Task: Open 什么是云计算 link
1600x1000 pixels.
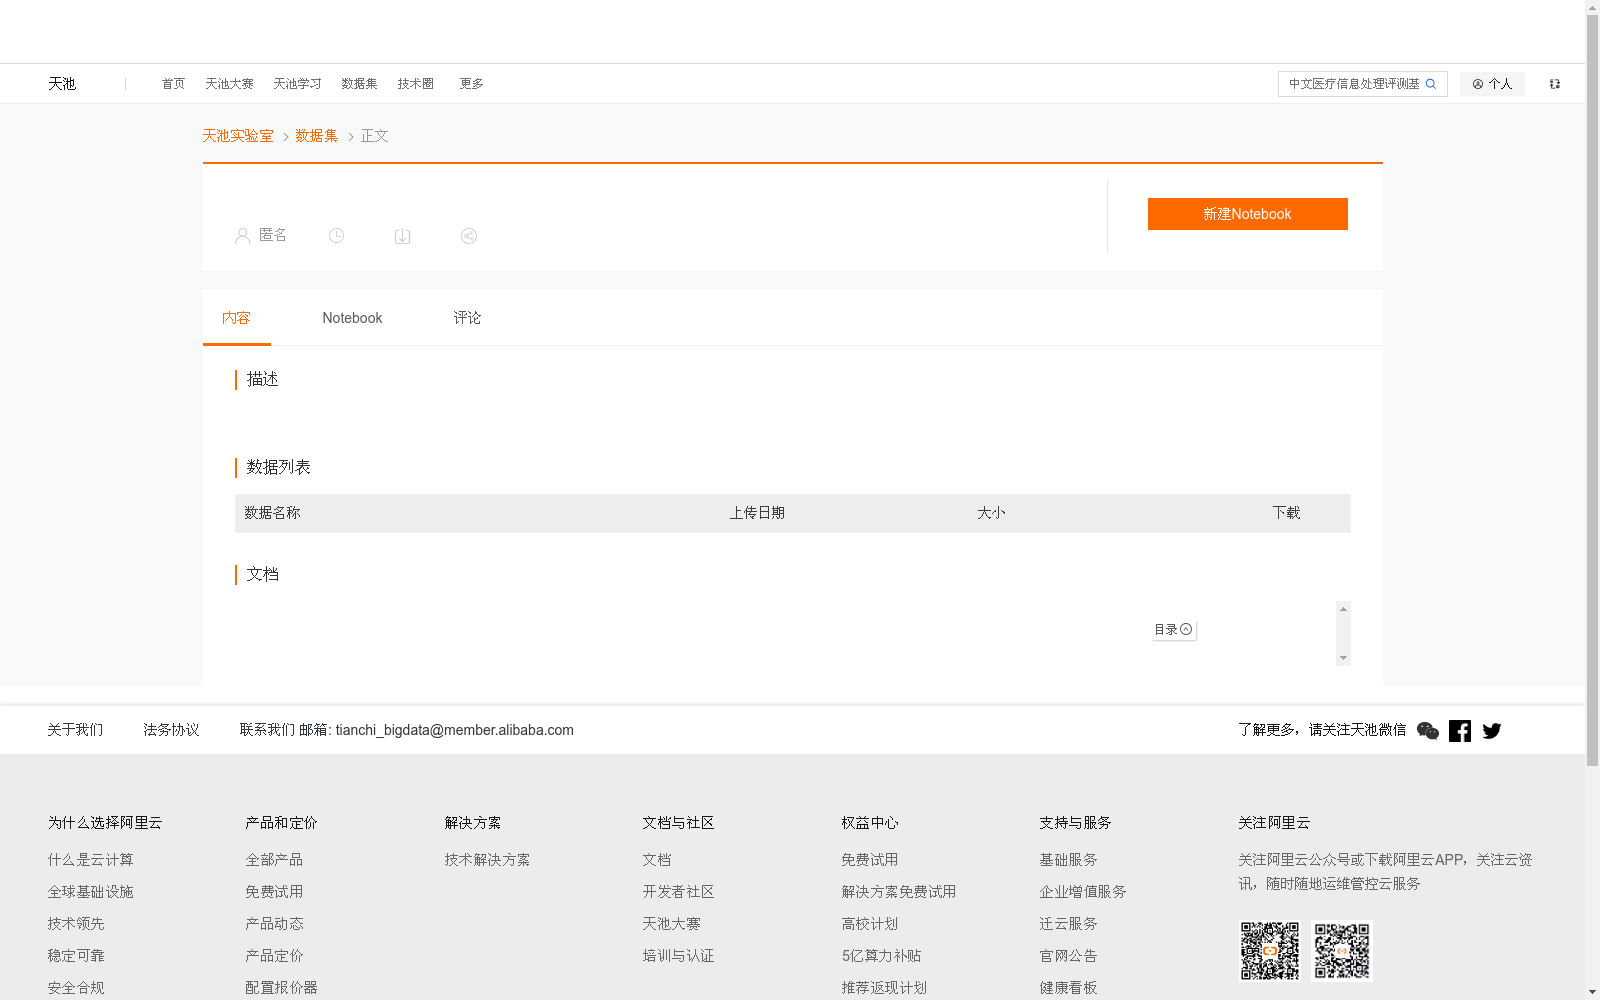Action: (90, 860)
